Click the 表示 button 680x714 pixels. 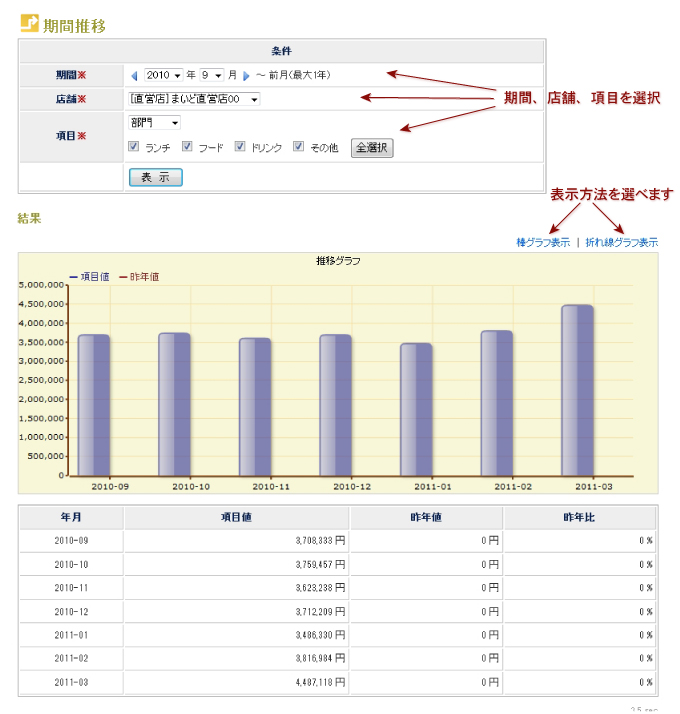click(156, 177)
